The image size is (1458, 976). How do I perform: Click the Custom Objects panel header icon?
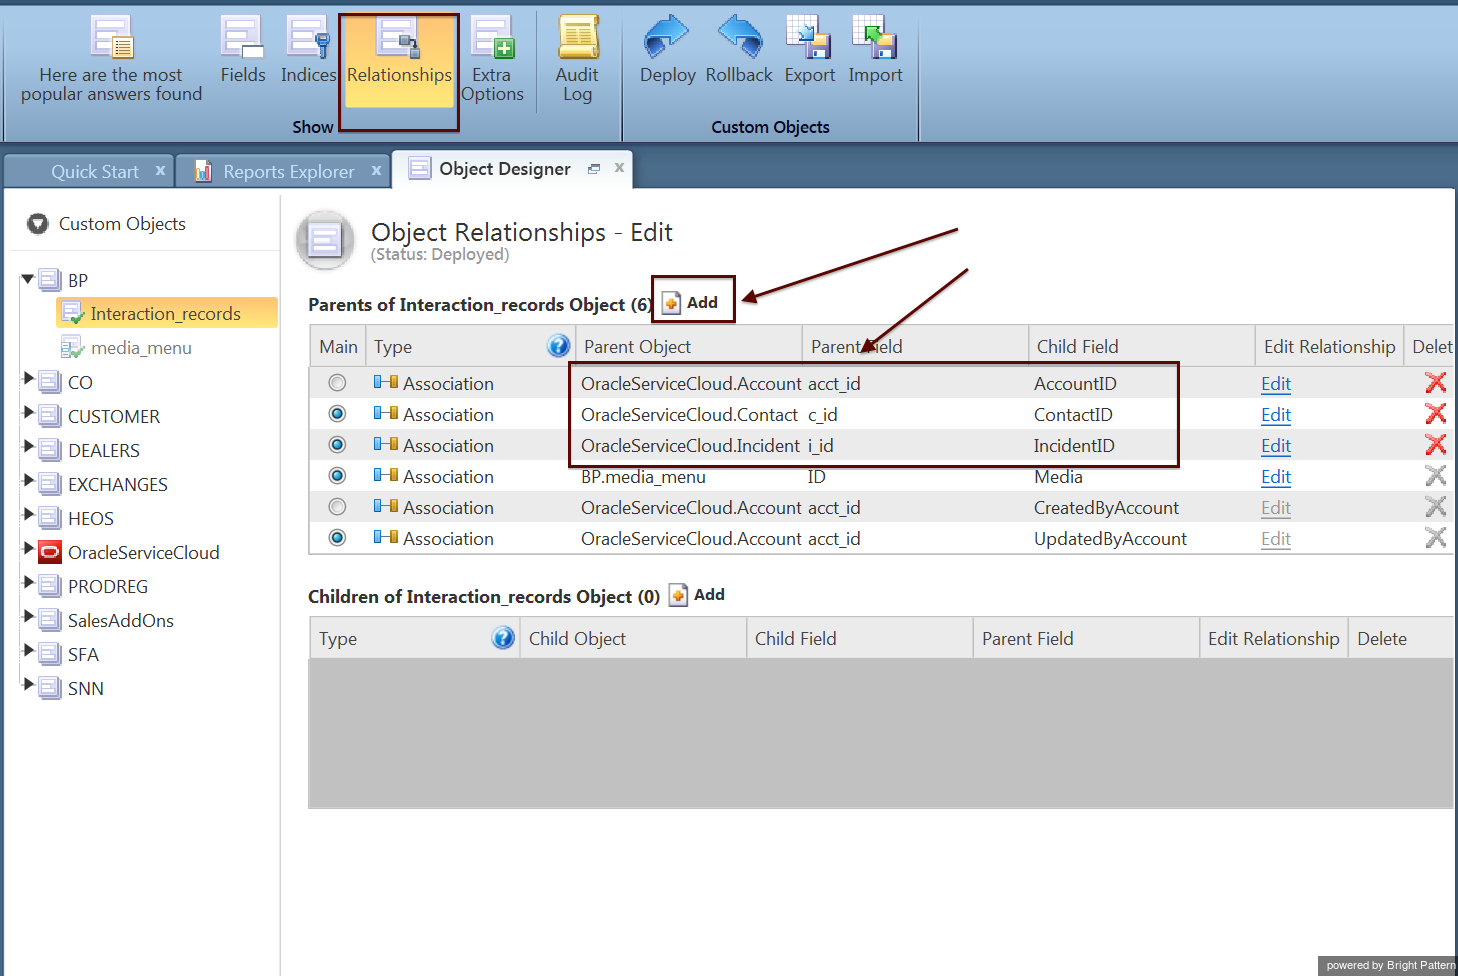(x=38, y=224)
